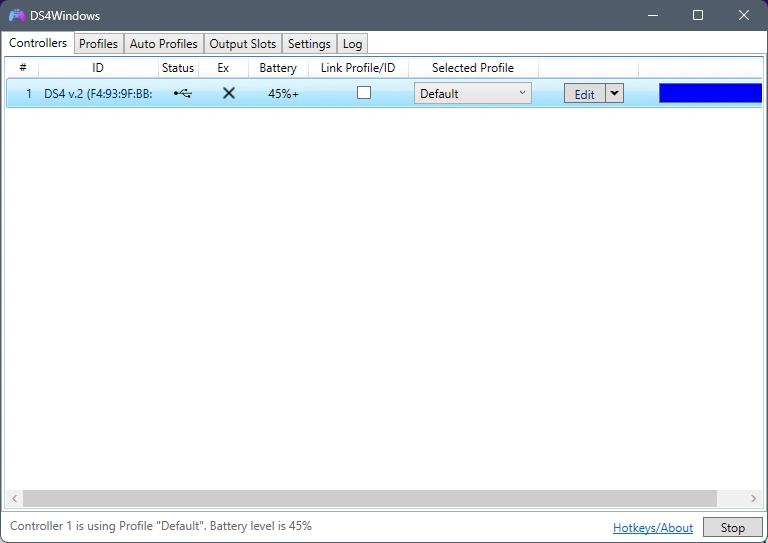768x543 pixels.
Task: Click the horizontal scrollbar thumb
Action: (x=370, y=498)
